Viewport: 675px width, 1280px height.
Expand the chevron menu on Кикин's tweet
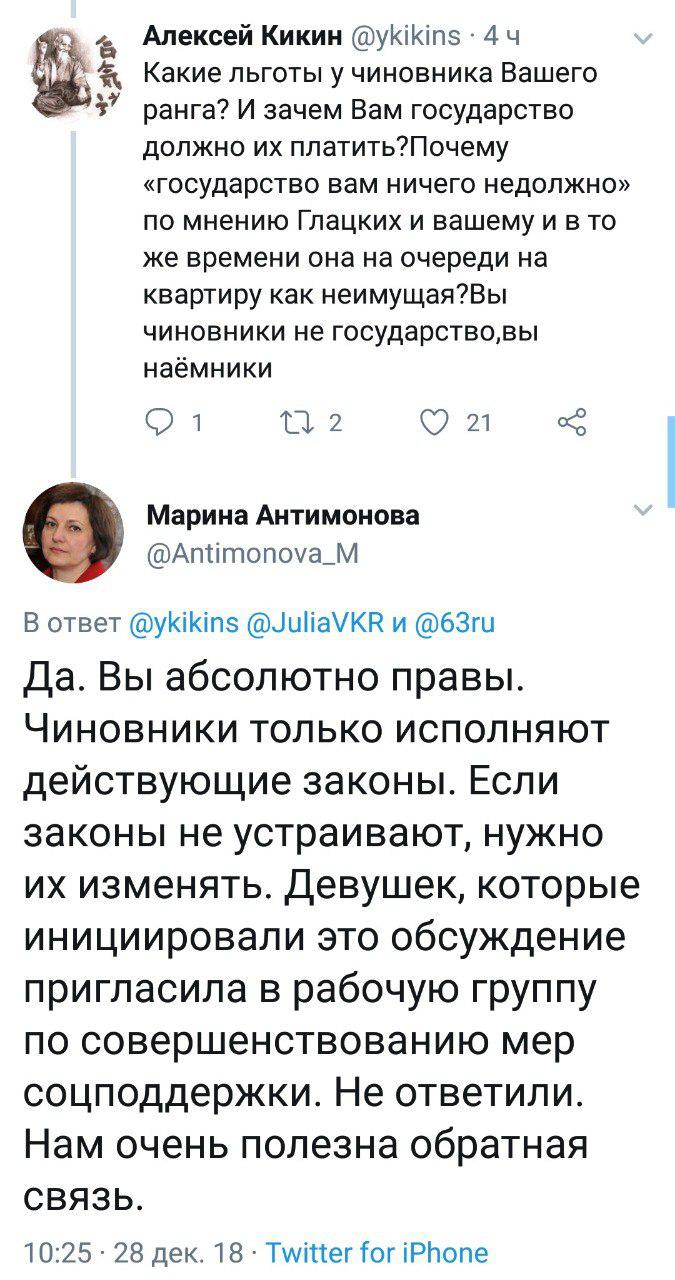[644, 40]
